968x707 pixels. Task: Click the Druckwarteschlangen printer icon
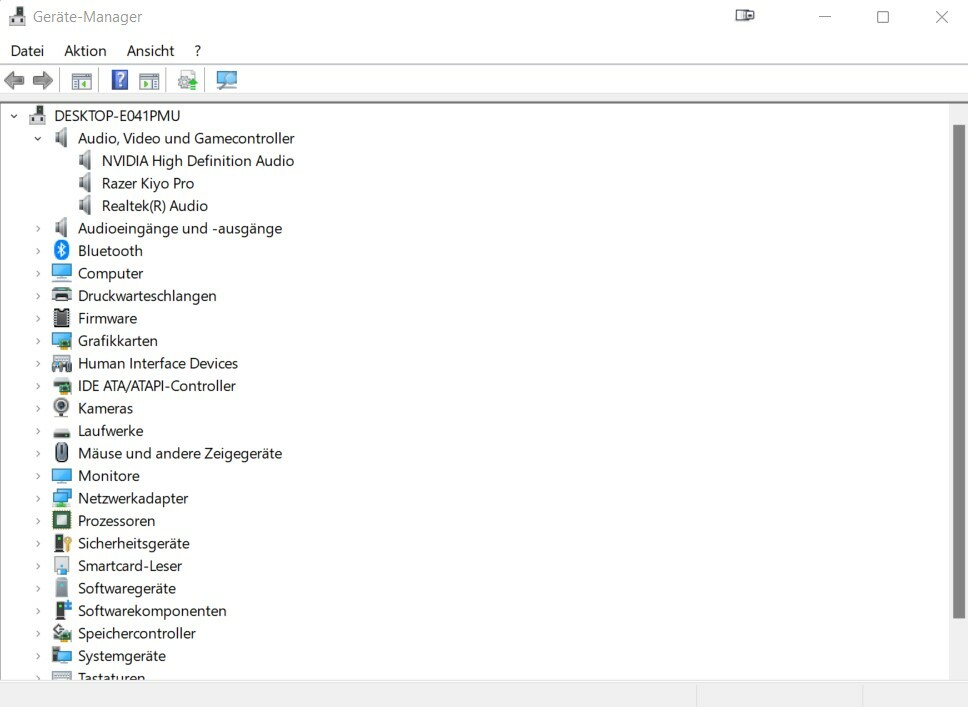click(x=61, y=295)
